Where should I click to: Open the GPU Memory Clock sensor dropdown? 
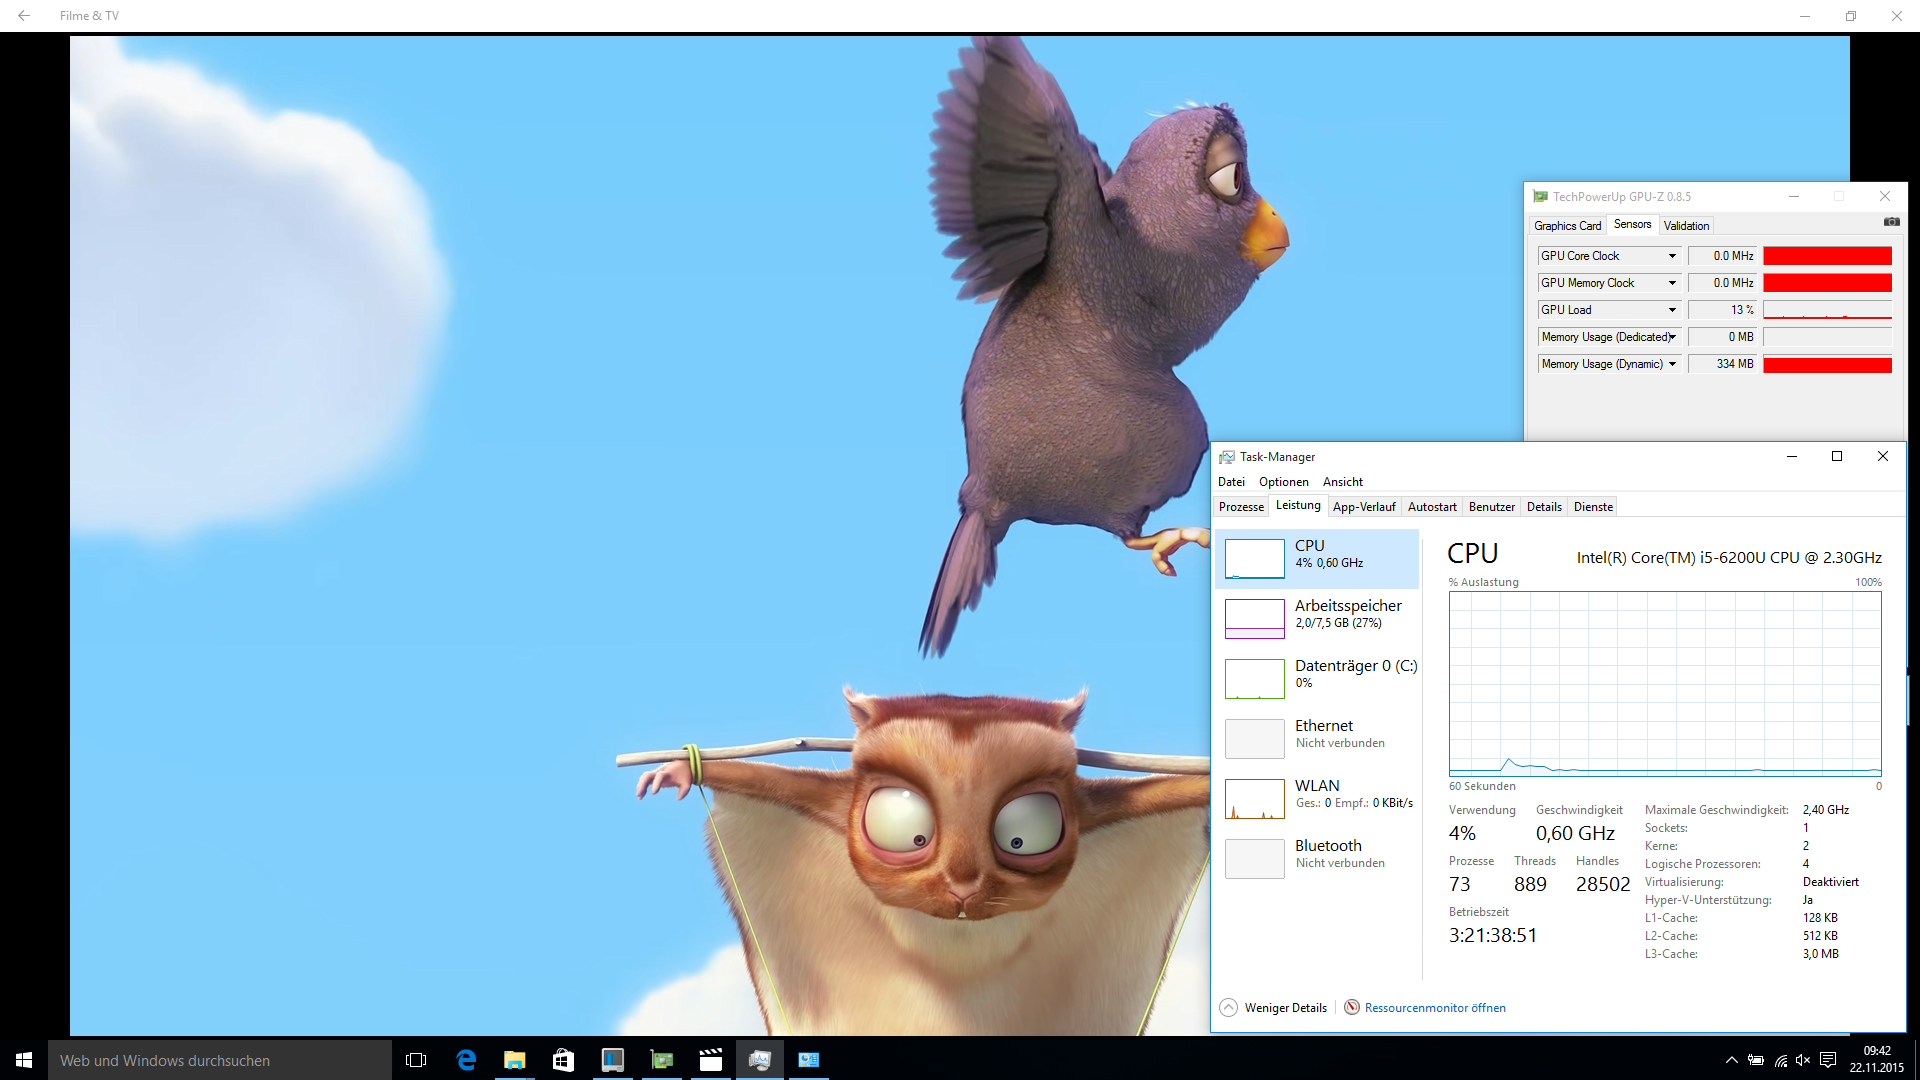click(1672, 283)
